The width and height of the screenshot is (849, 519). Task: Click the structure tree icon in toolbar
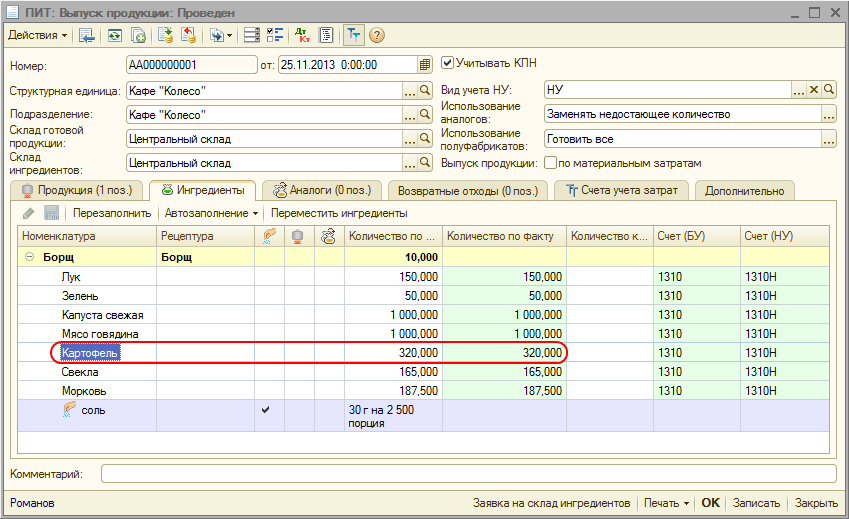(353, 36)
